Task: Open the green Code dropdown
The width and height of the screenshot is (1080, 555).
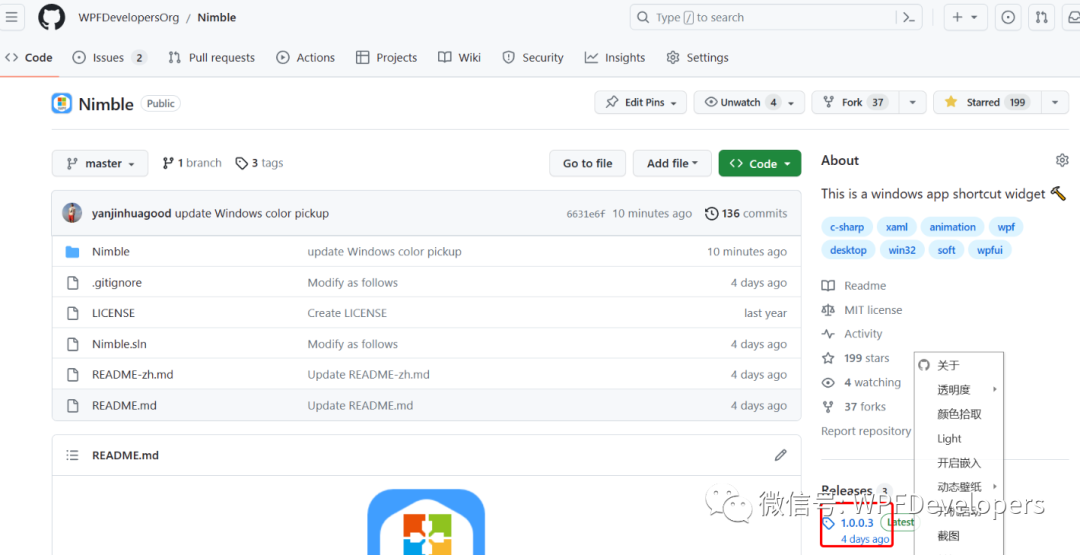Action: coord(760,164)
